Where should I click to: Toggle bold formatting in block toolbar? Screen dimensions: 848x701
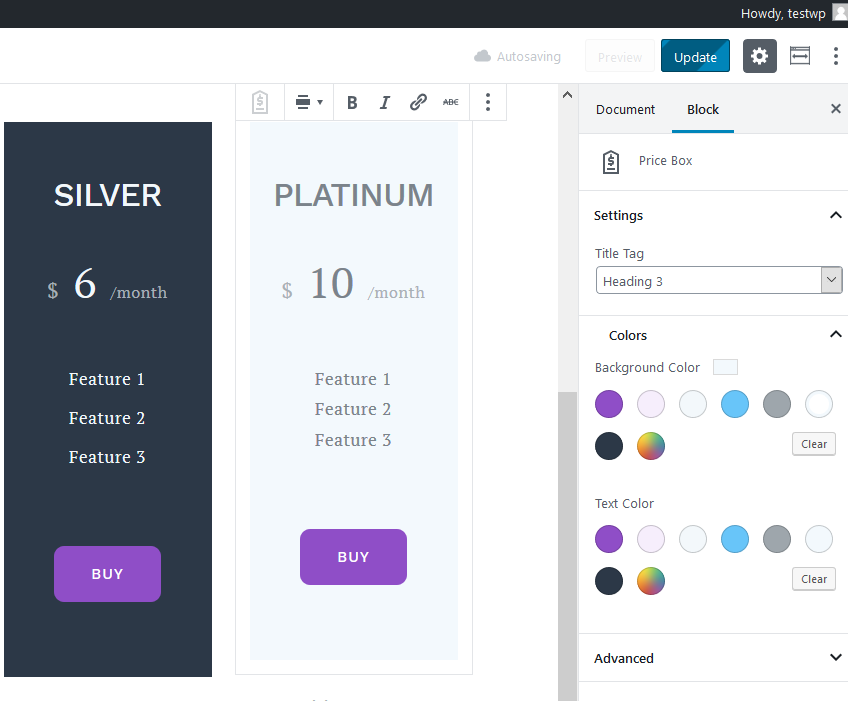(352, 102)
